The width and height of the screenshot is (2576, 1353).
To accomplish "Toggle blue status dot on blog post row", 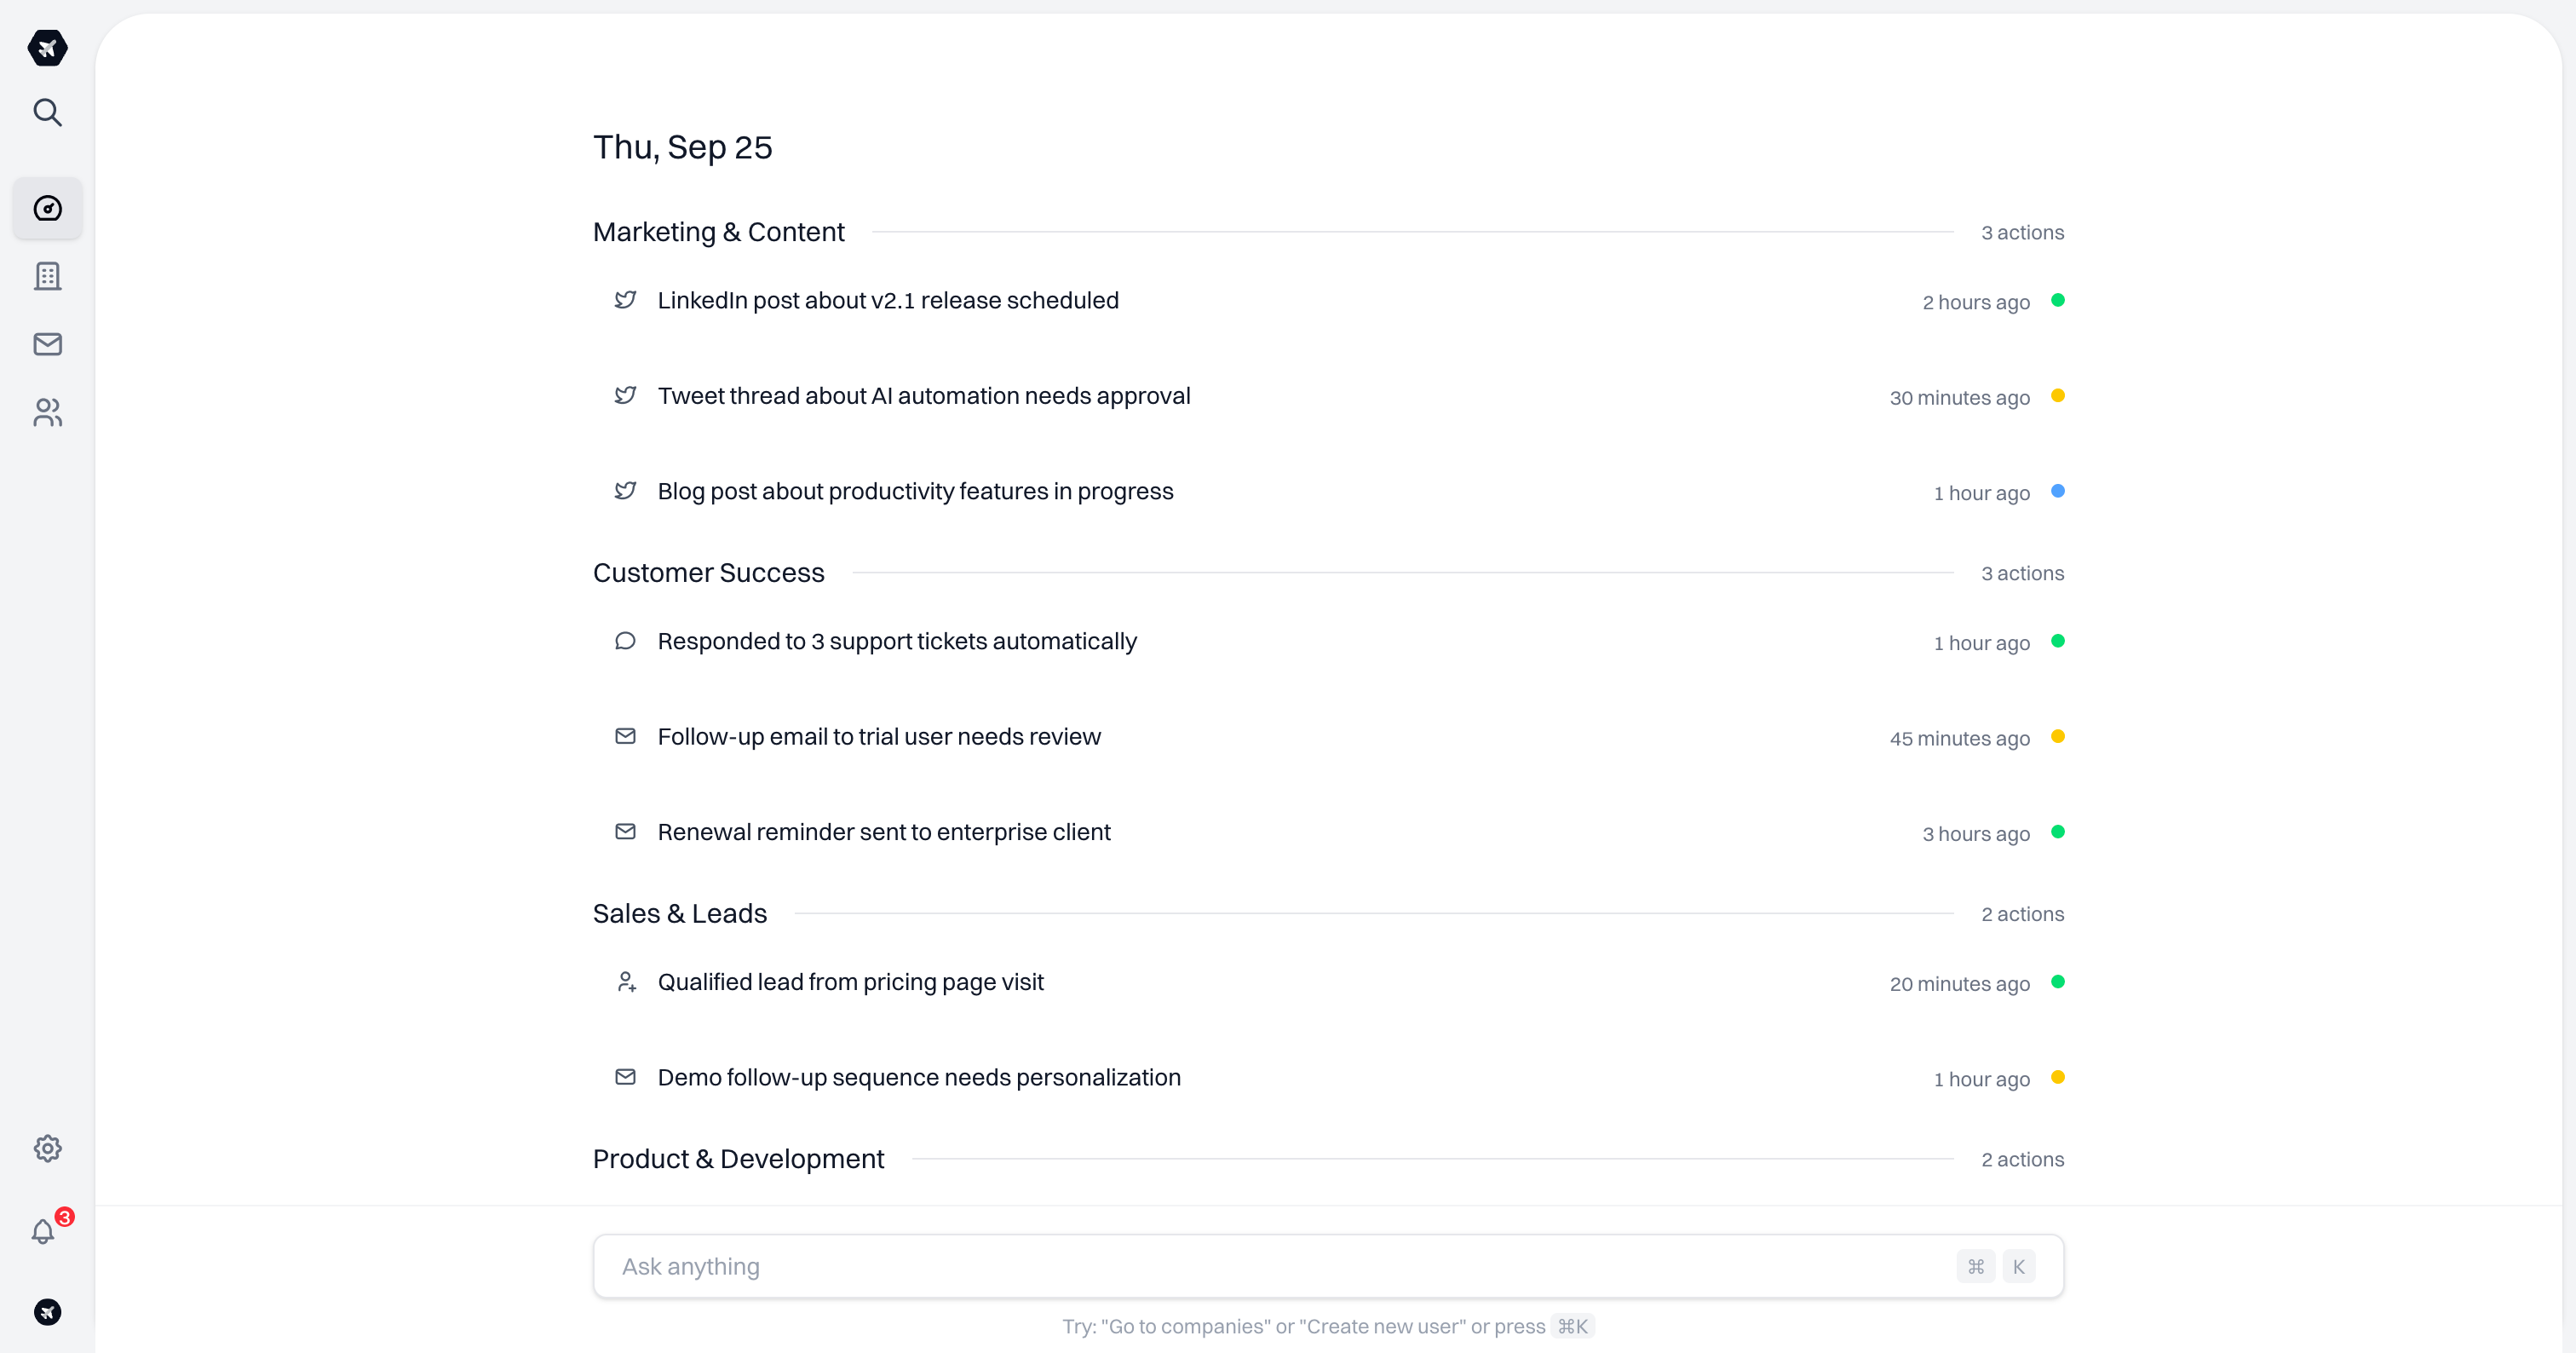I will click(x=2059, y=491).
